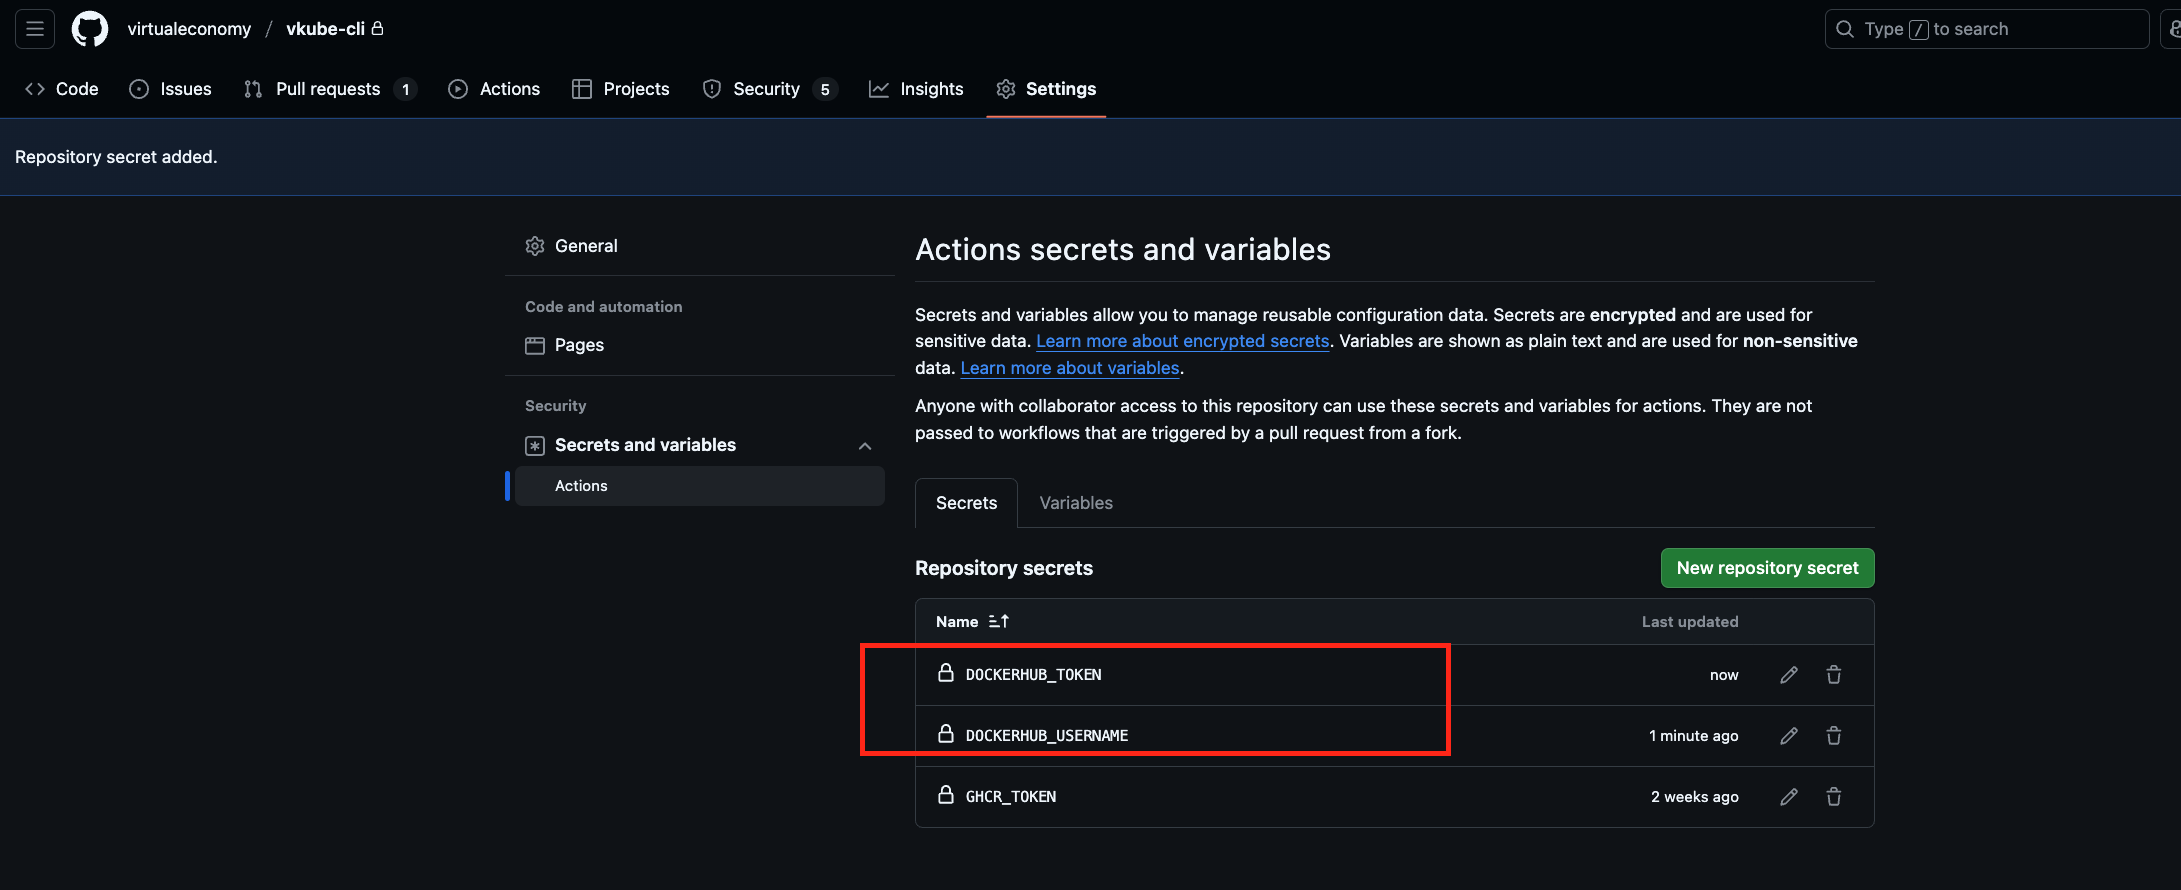This screenshot has height=890, width=2181.
Task: Click the Security count badge 5
Action: coord(825,90)
